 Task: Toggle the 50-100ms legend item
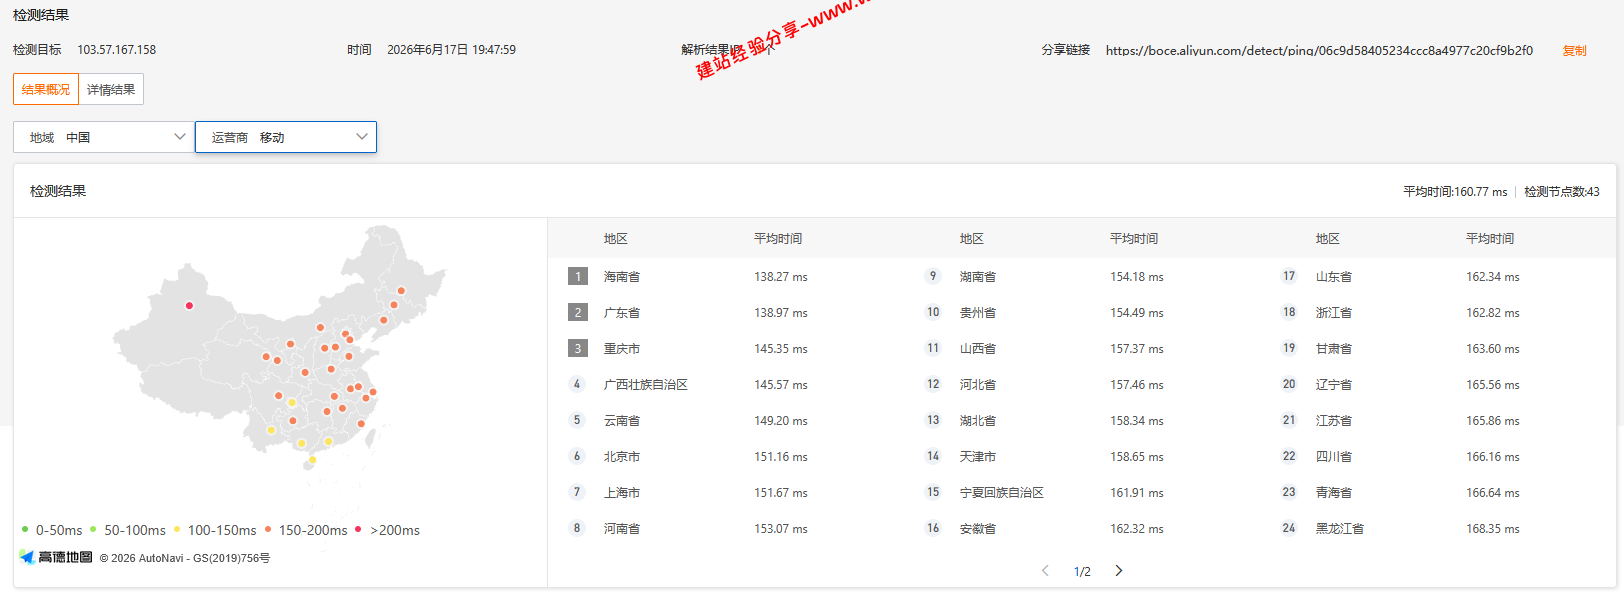[x=128, y=530]
